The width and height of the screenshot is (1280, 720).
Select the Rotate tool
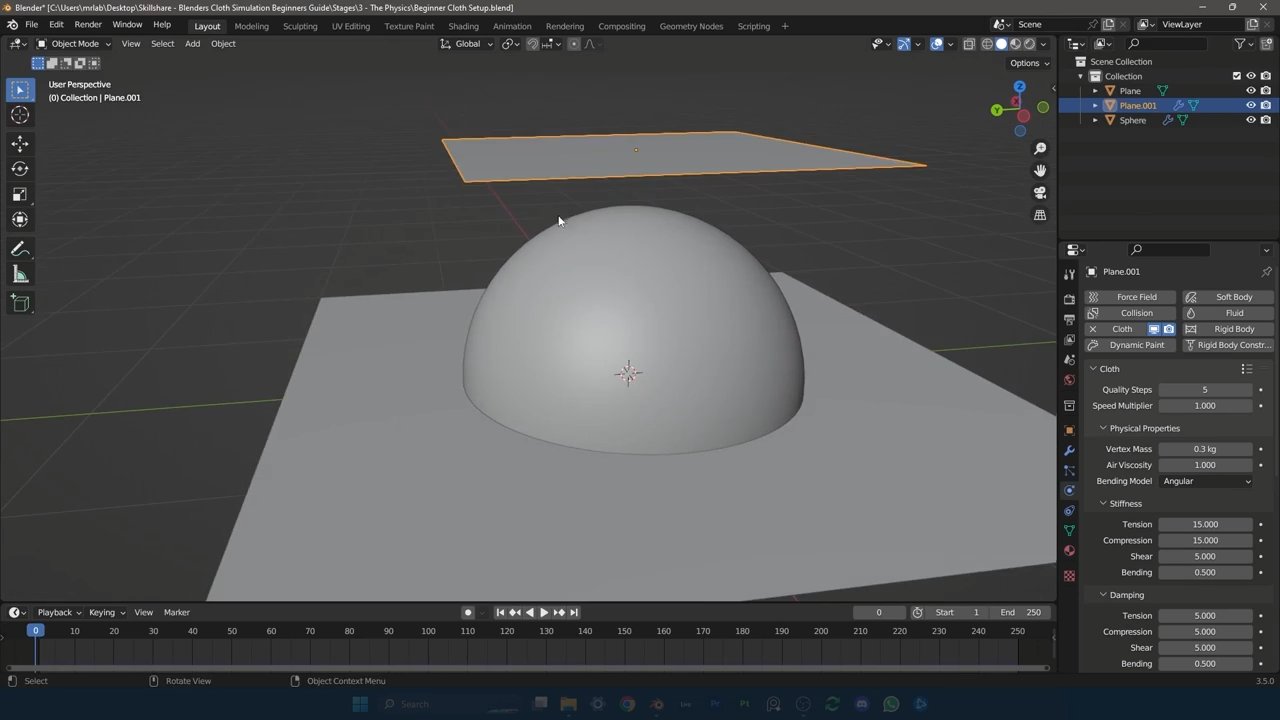click(20, 169)
